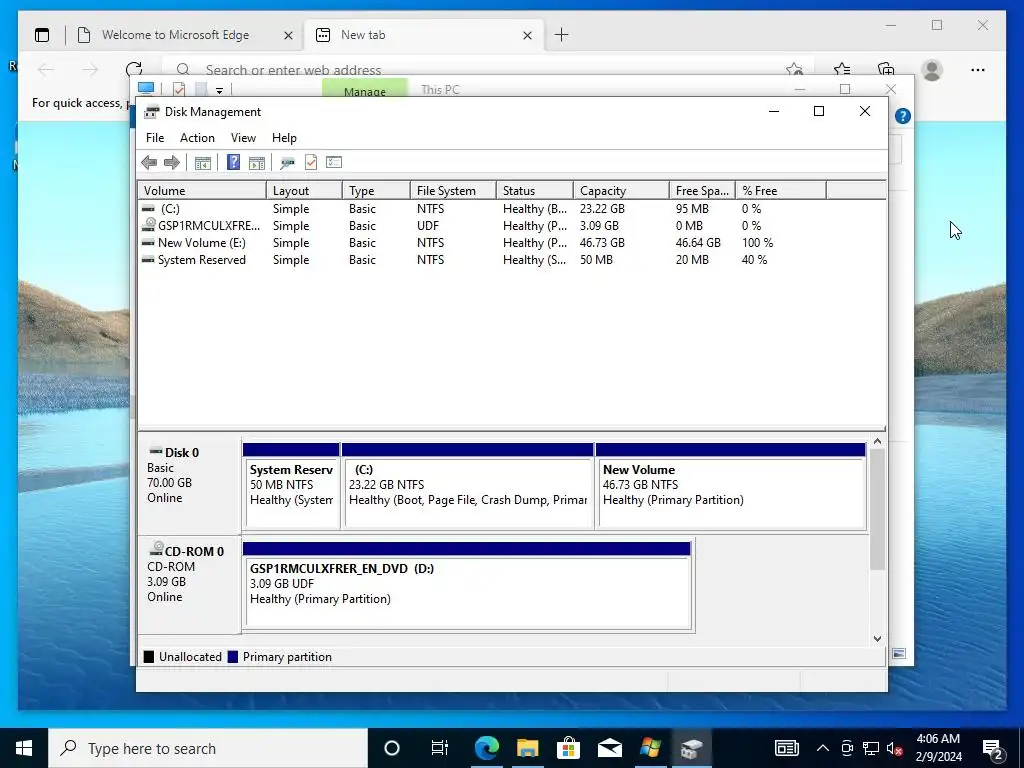Select the CD-ROM 0 label panel
The image size is (1024, 768).
189,585
